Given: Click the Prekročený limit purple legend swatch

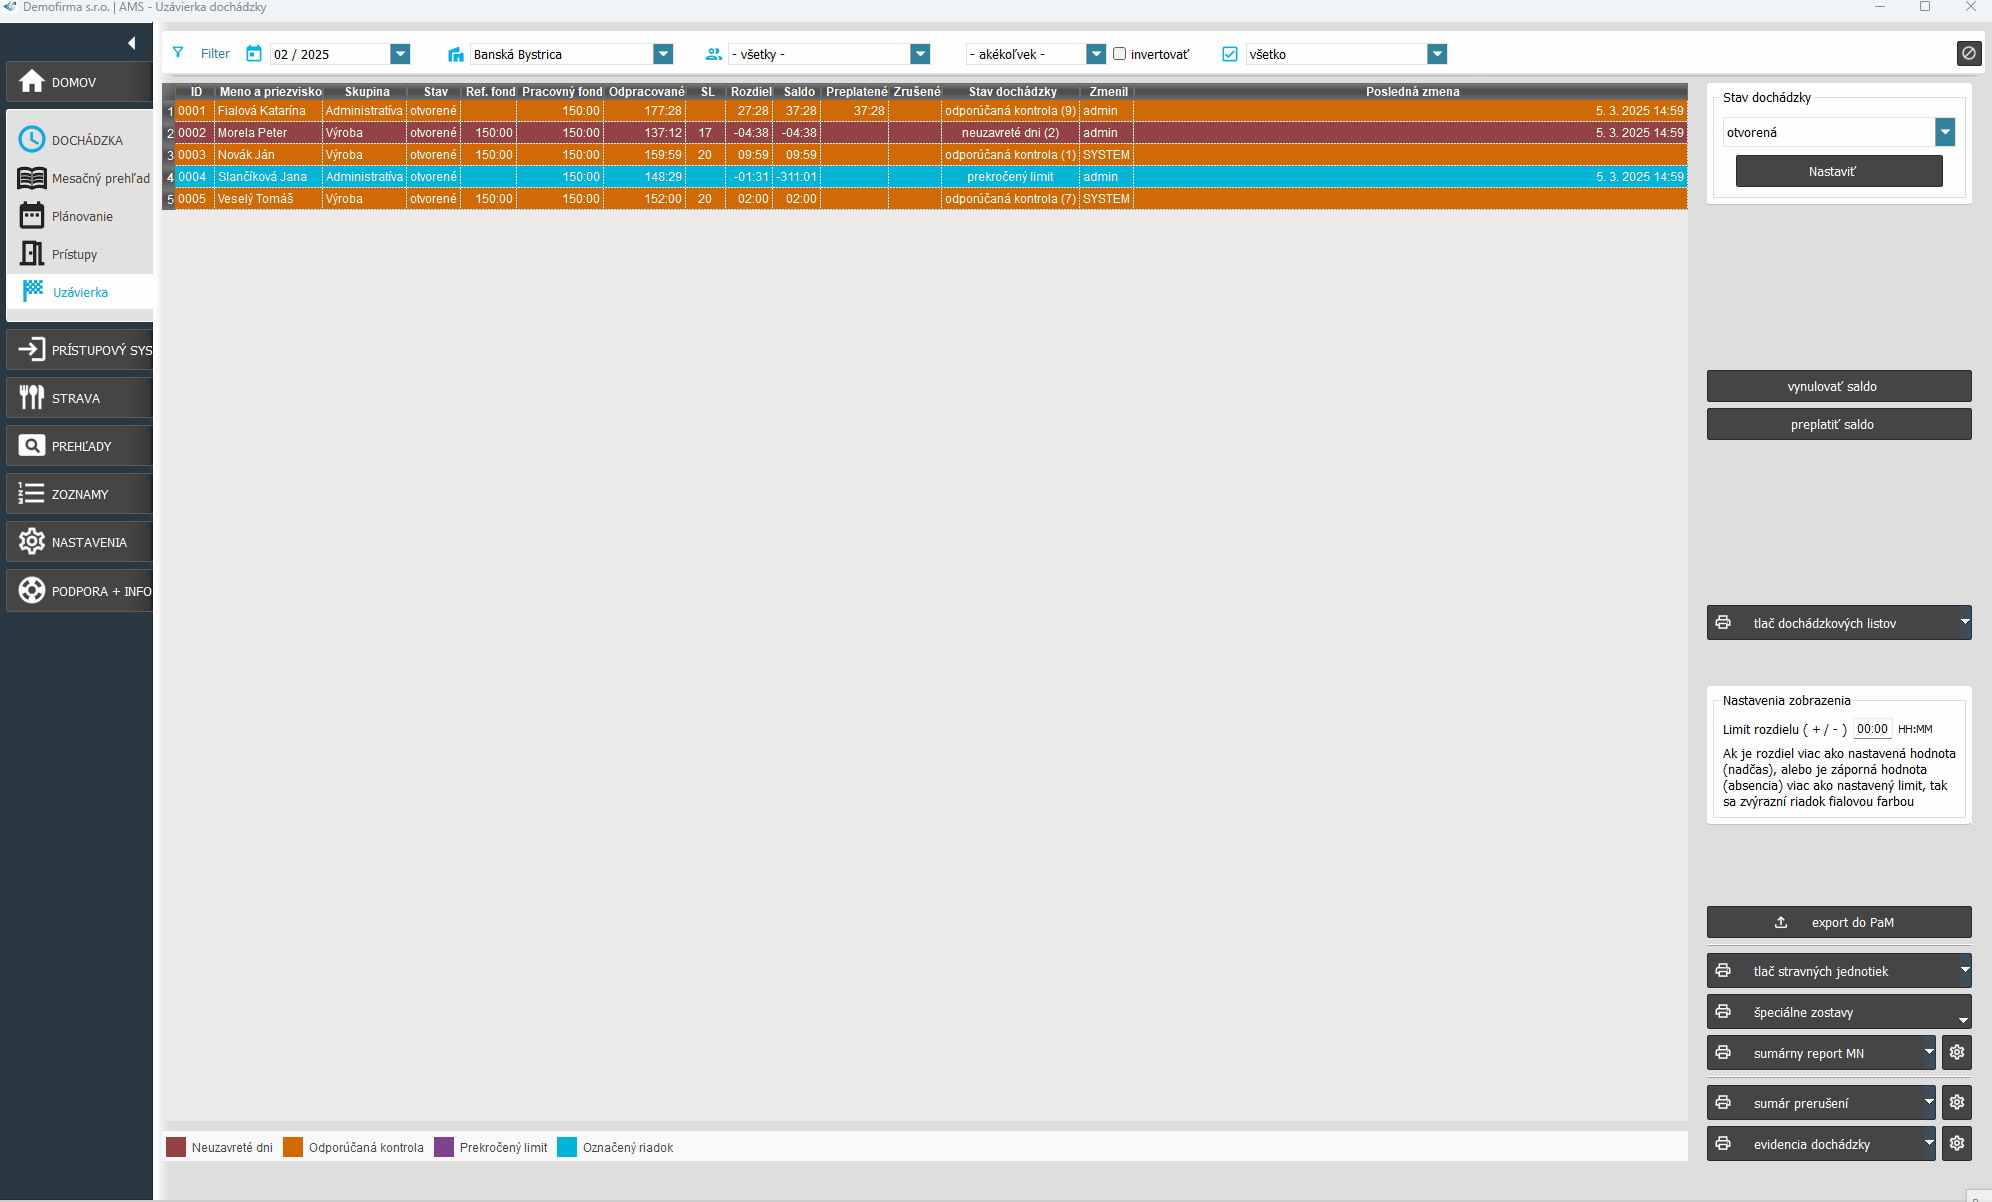Looking at the screenshot, I should pos(444,1147).
